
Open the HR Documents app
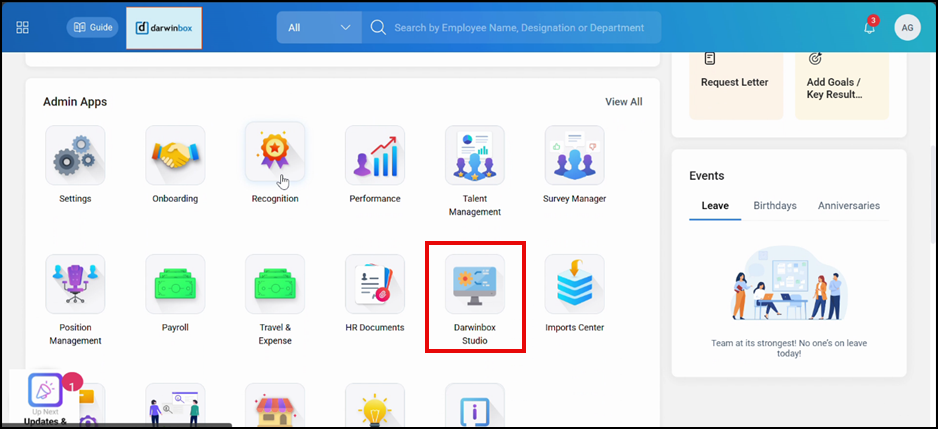(375, 284)
